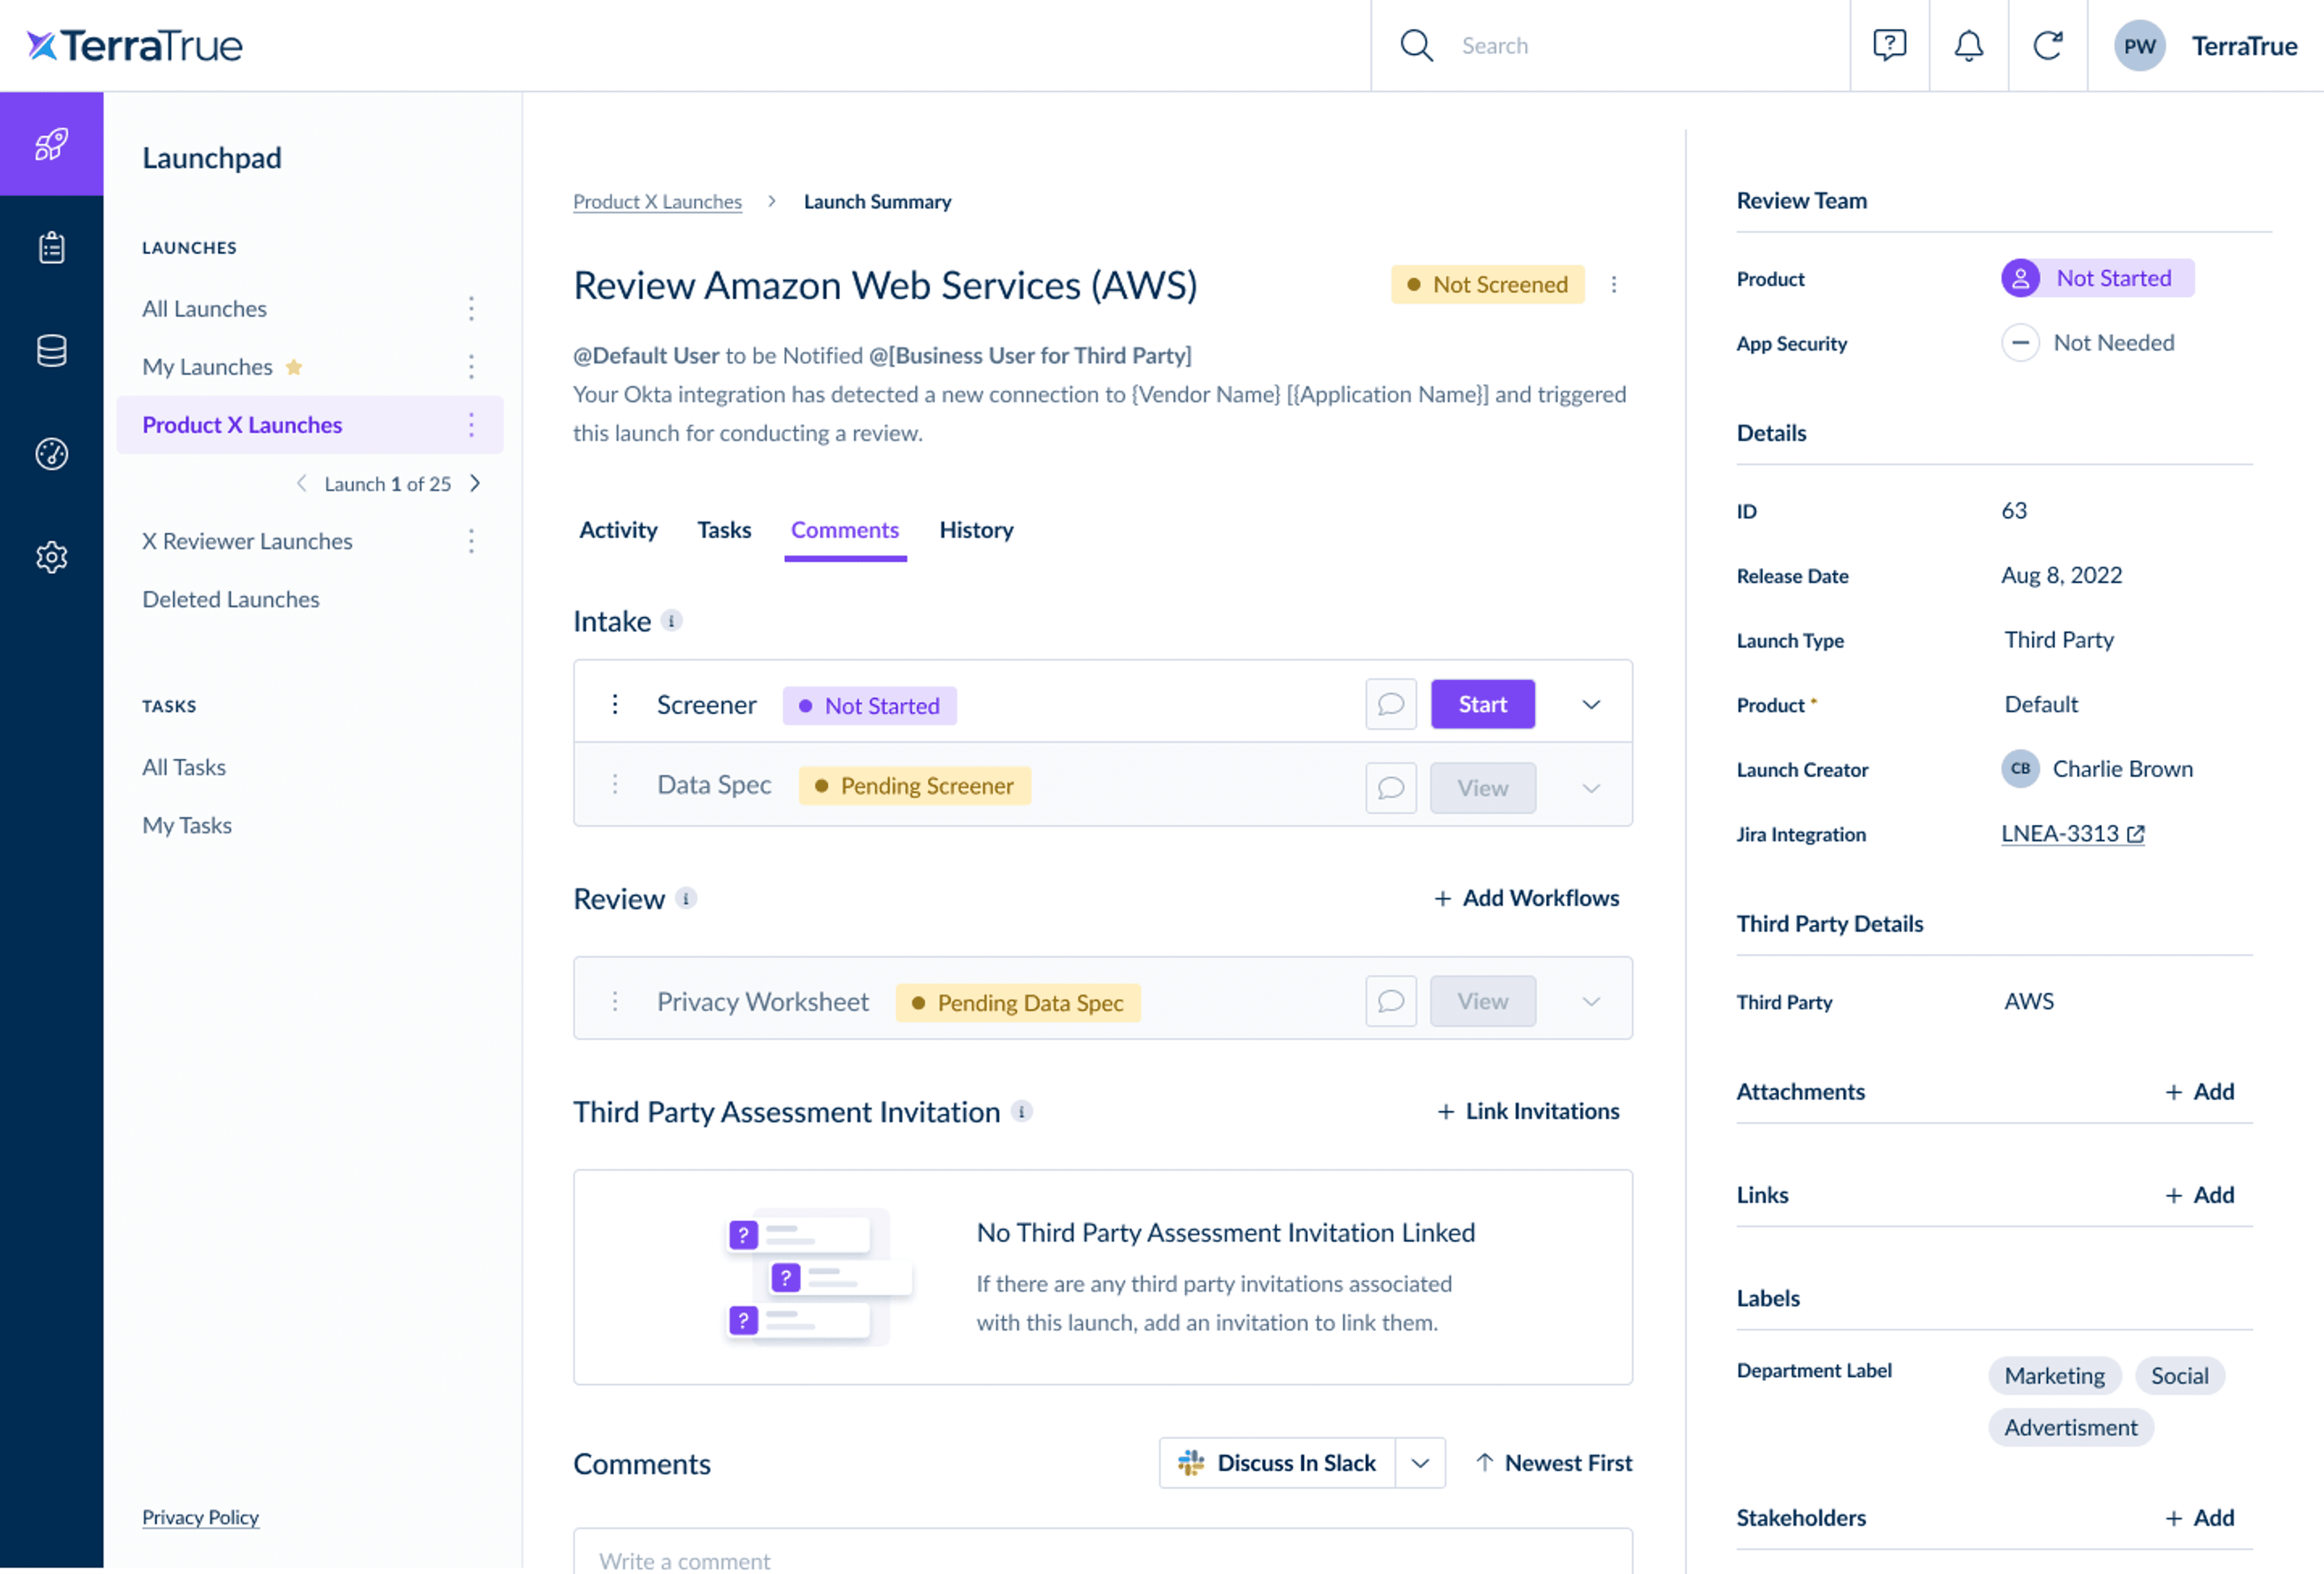Open X Reviewer Launches three-dot menu
2324x1574 pixels.
pyautogui.click(x=471, y=541)
